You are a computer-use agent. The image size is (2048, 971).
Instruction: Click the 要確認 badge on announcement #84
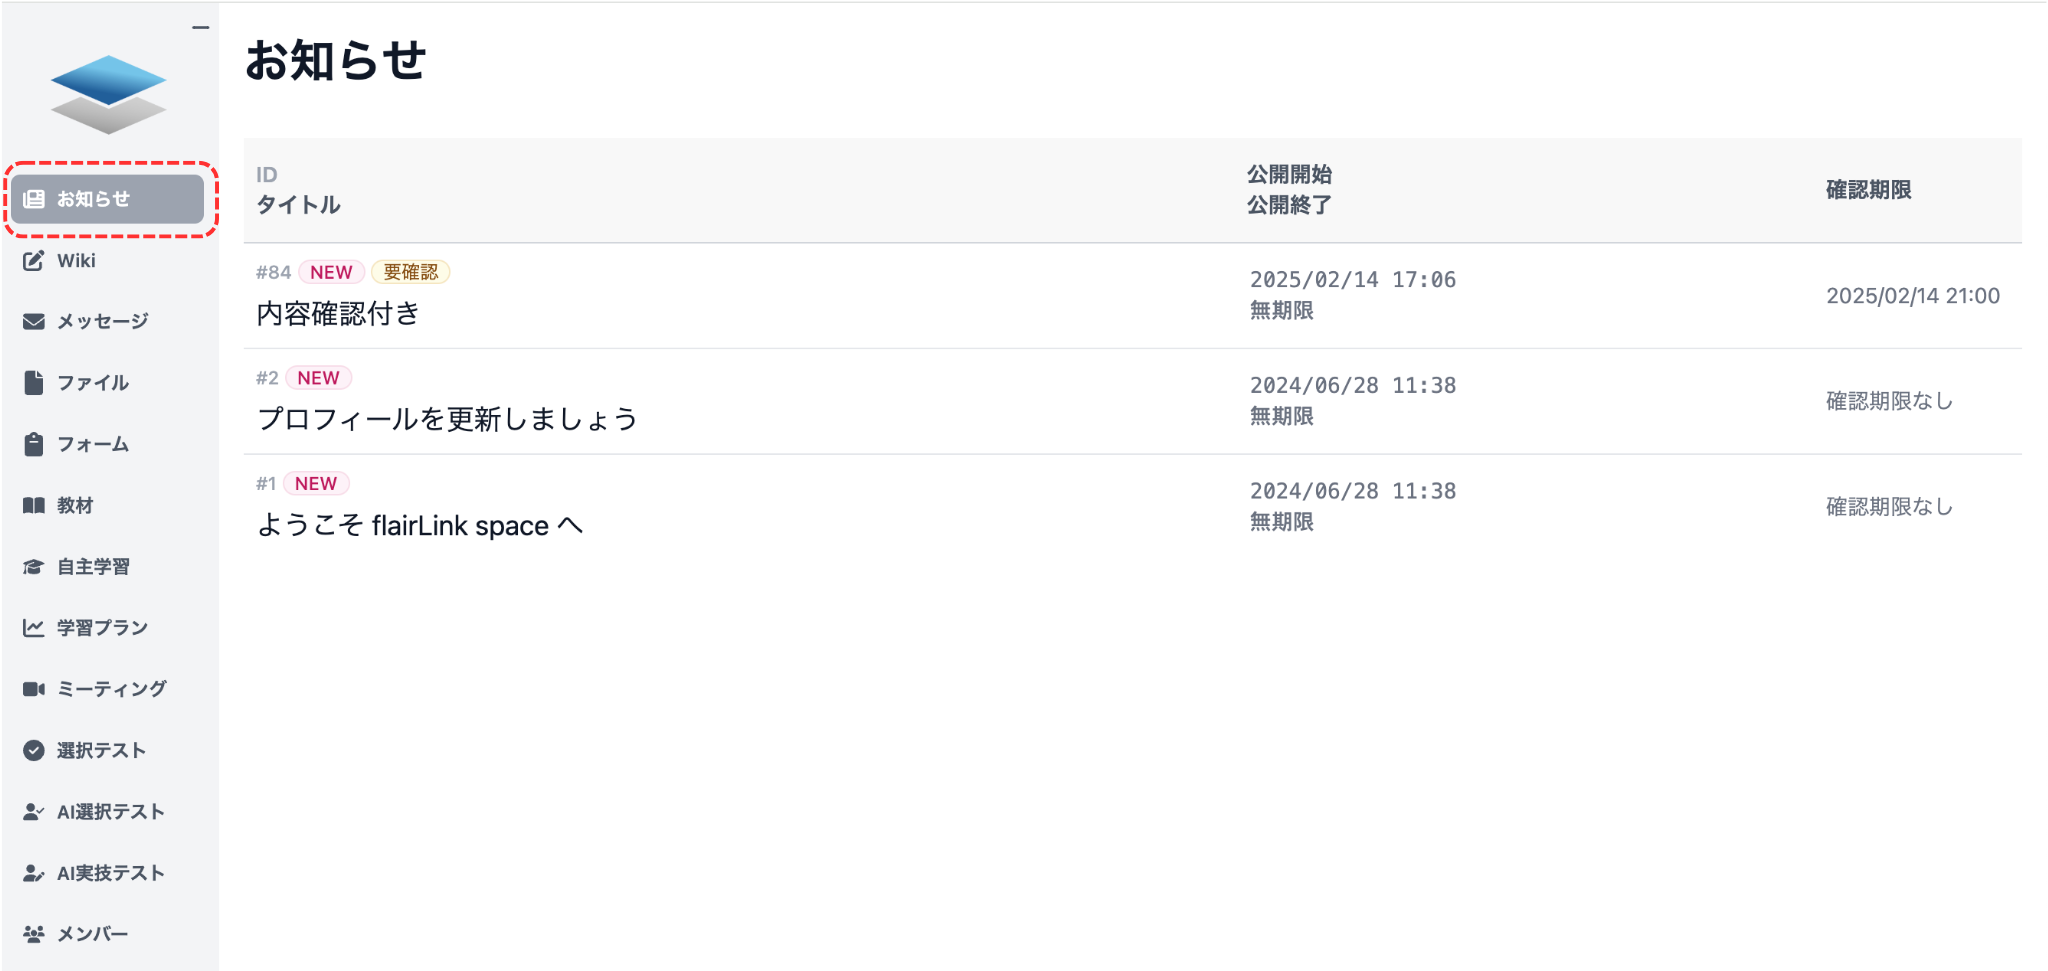tap(411, 272)
